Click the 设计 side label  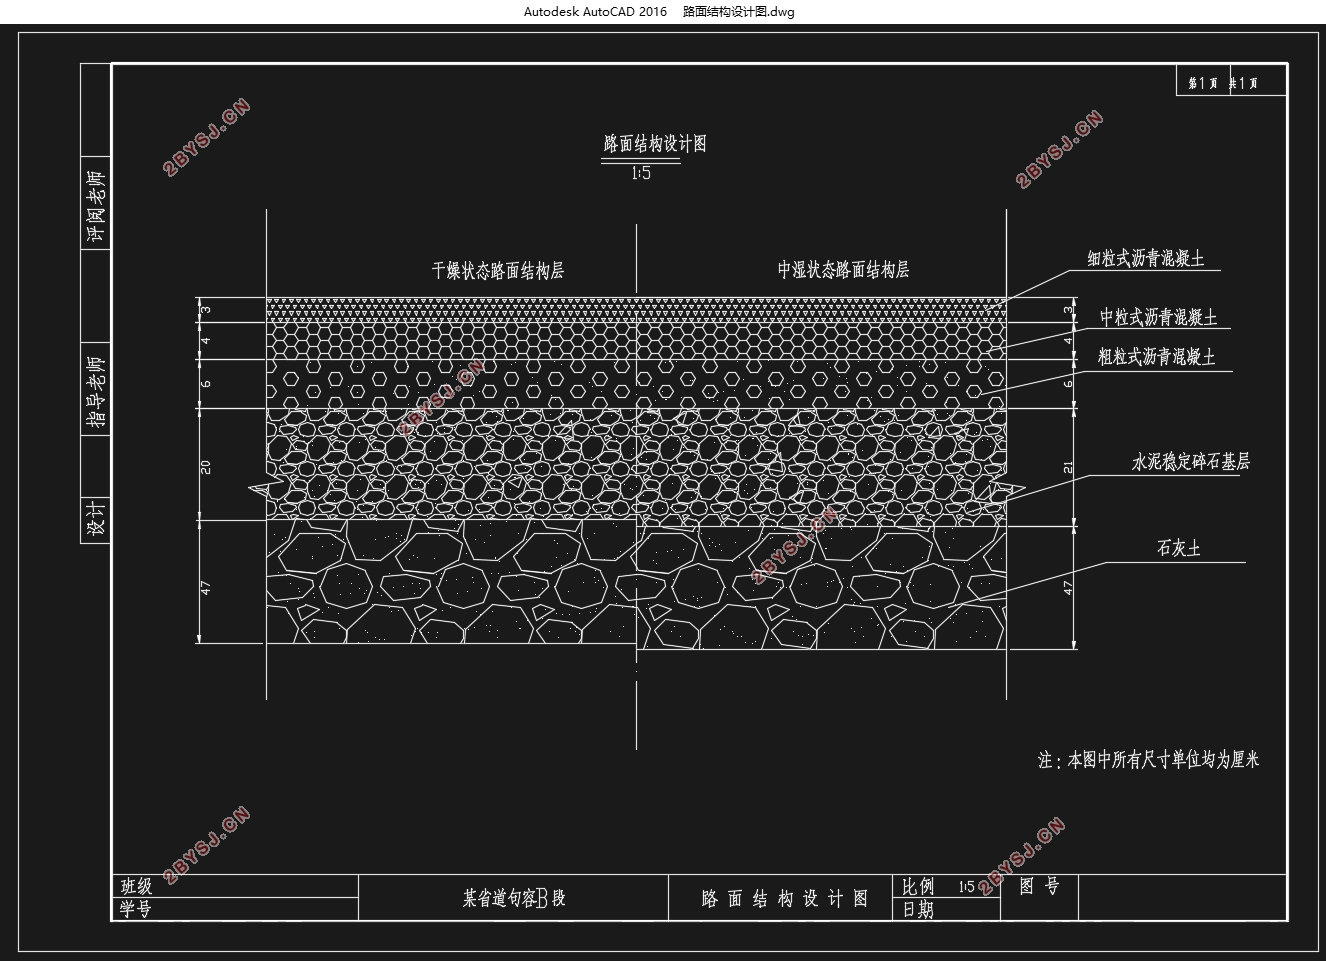click(x=95, y=519)
